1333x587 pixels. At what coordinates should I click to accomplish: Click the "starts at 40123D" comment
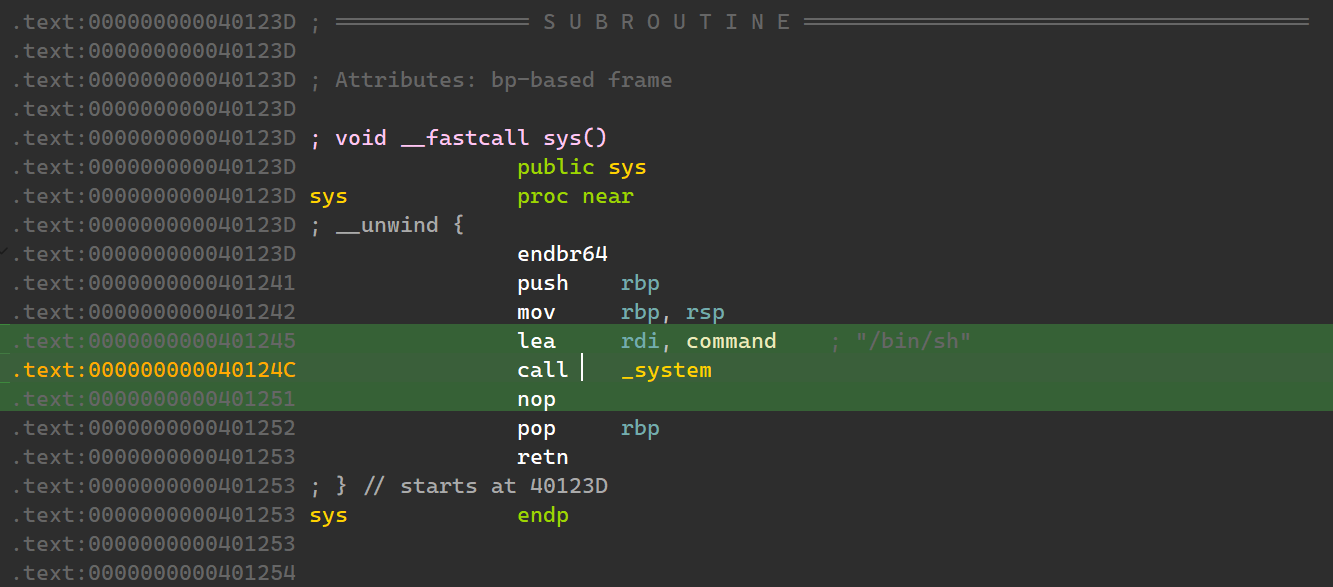[504, 487]
